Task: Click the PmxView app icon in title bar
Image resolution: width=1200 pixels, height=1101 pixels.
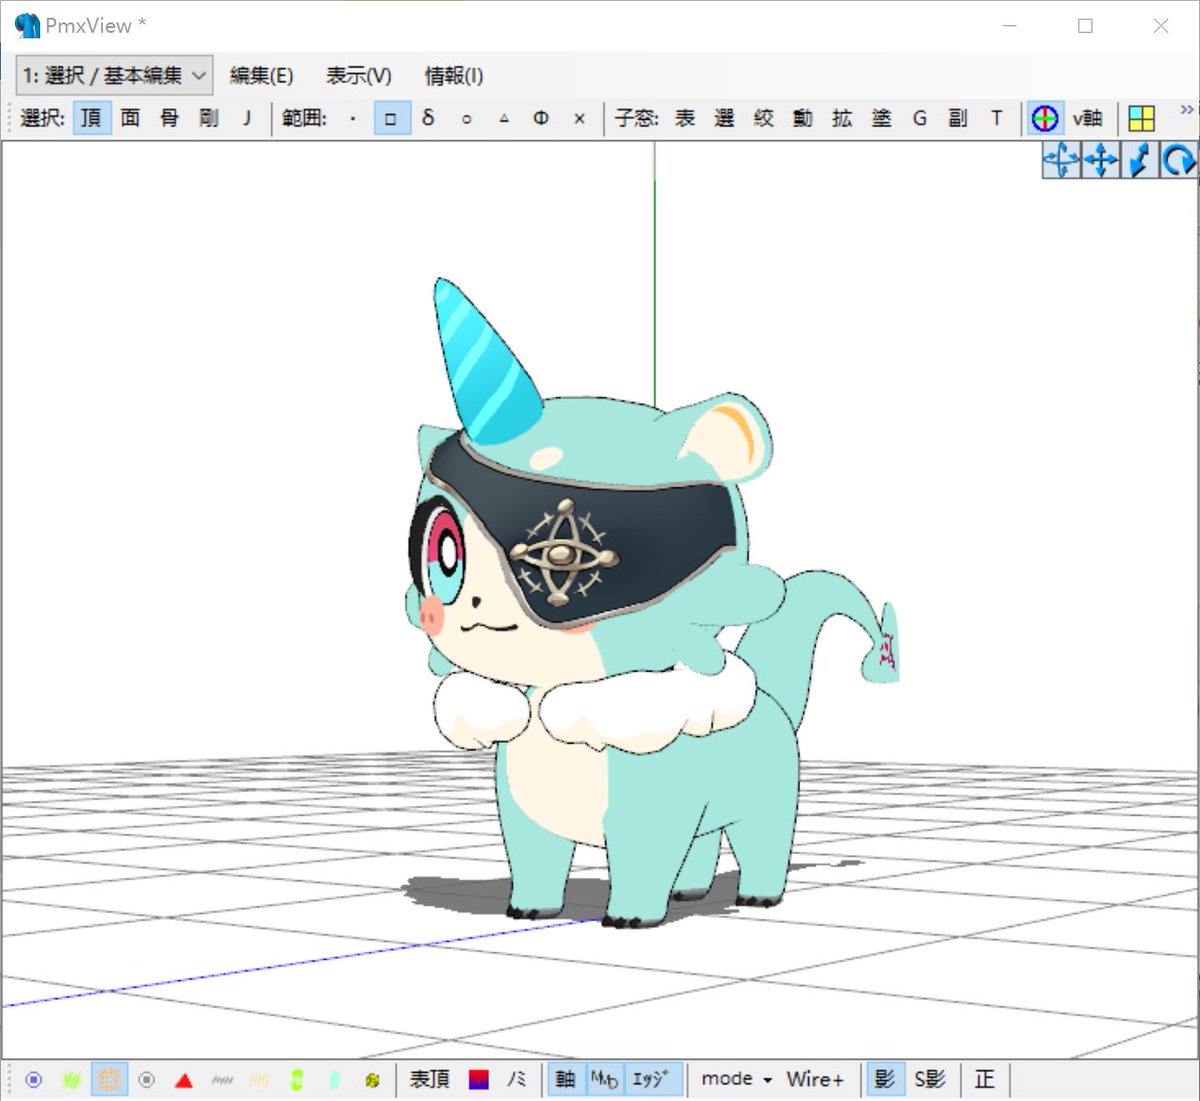Action: (x=27, y=25)
